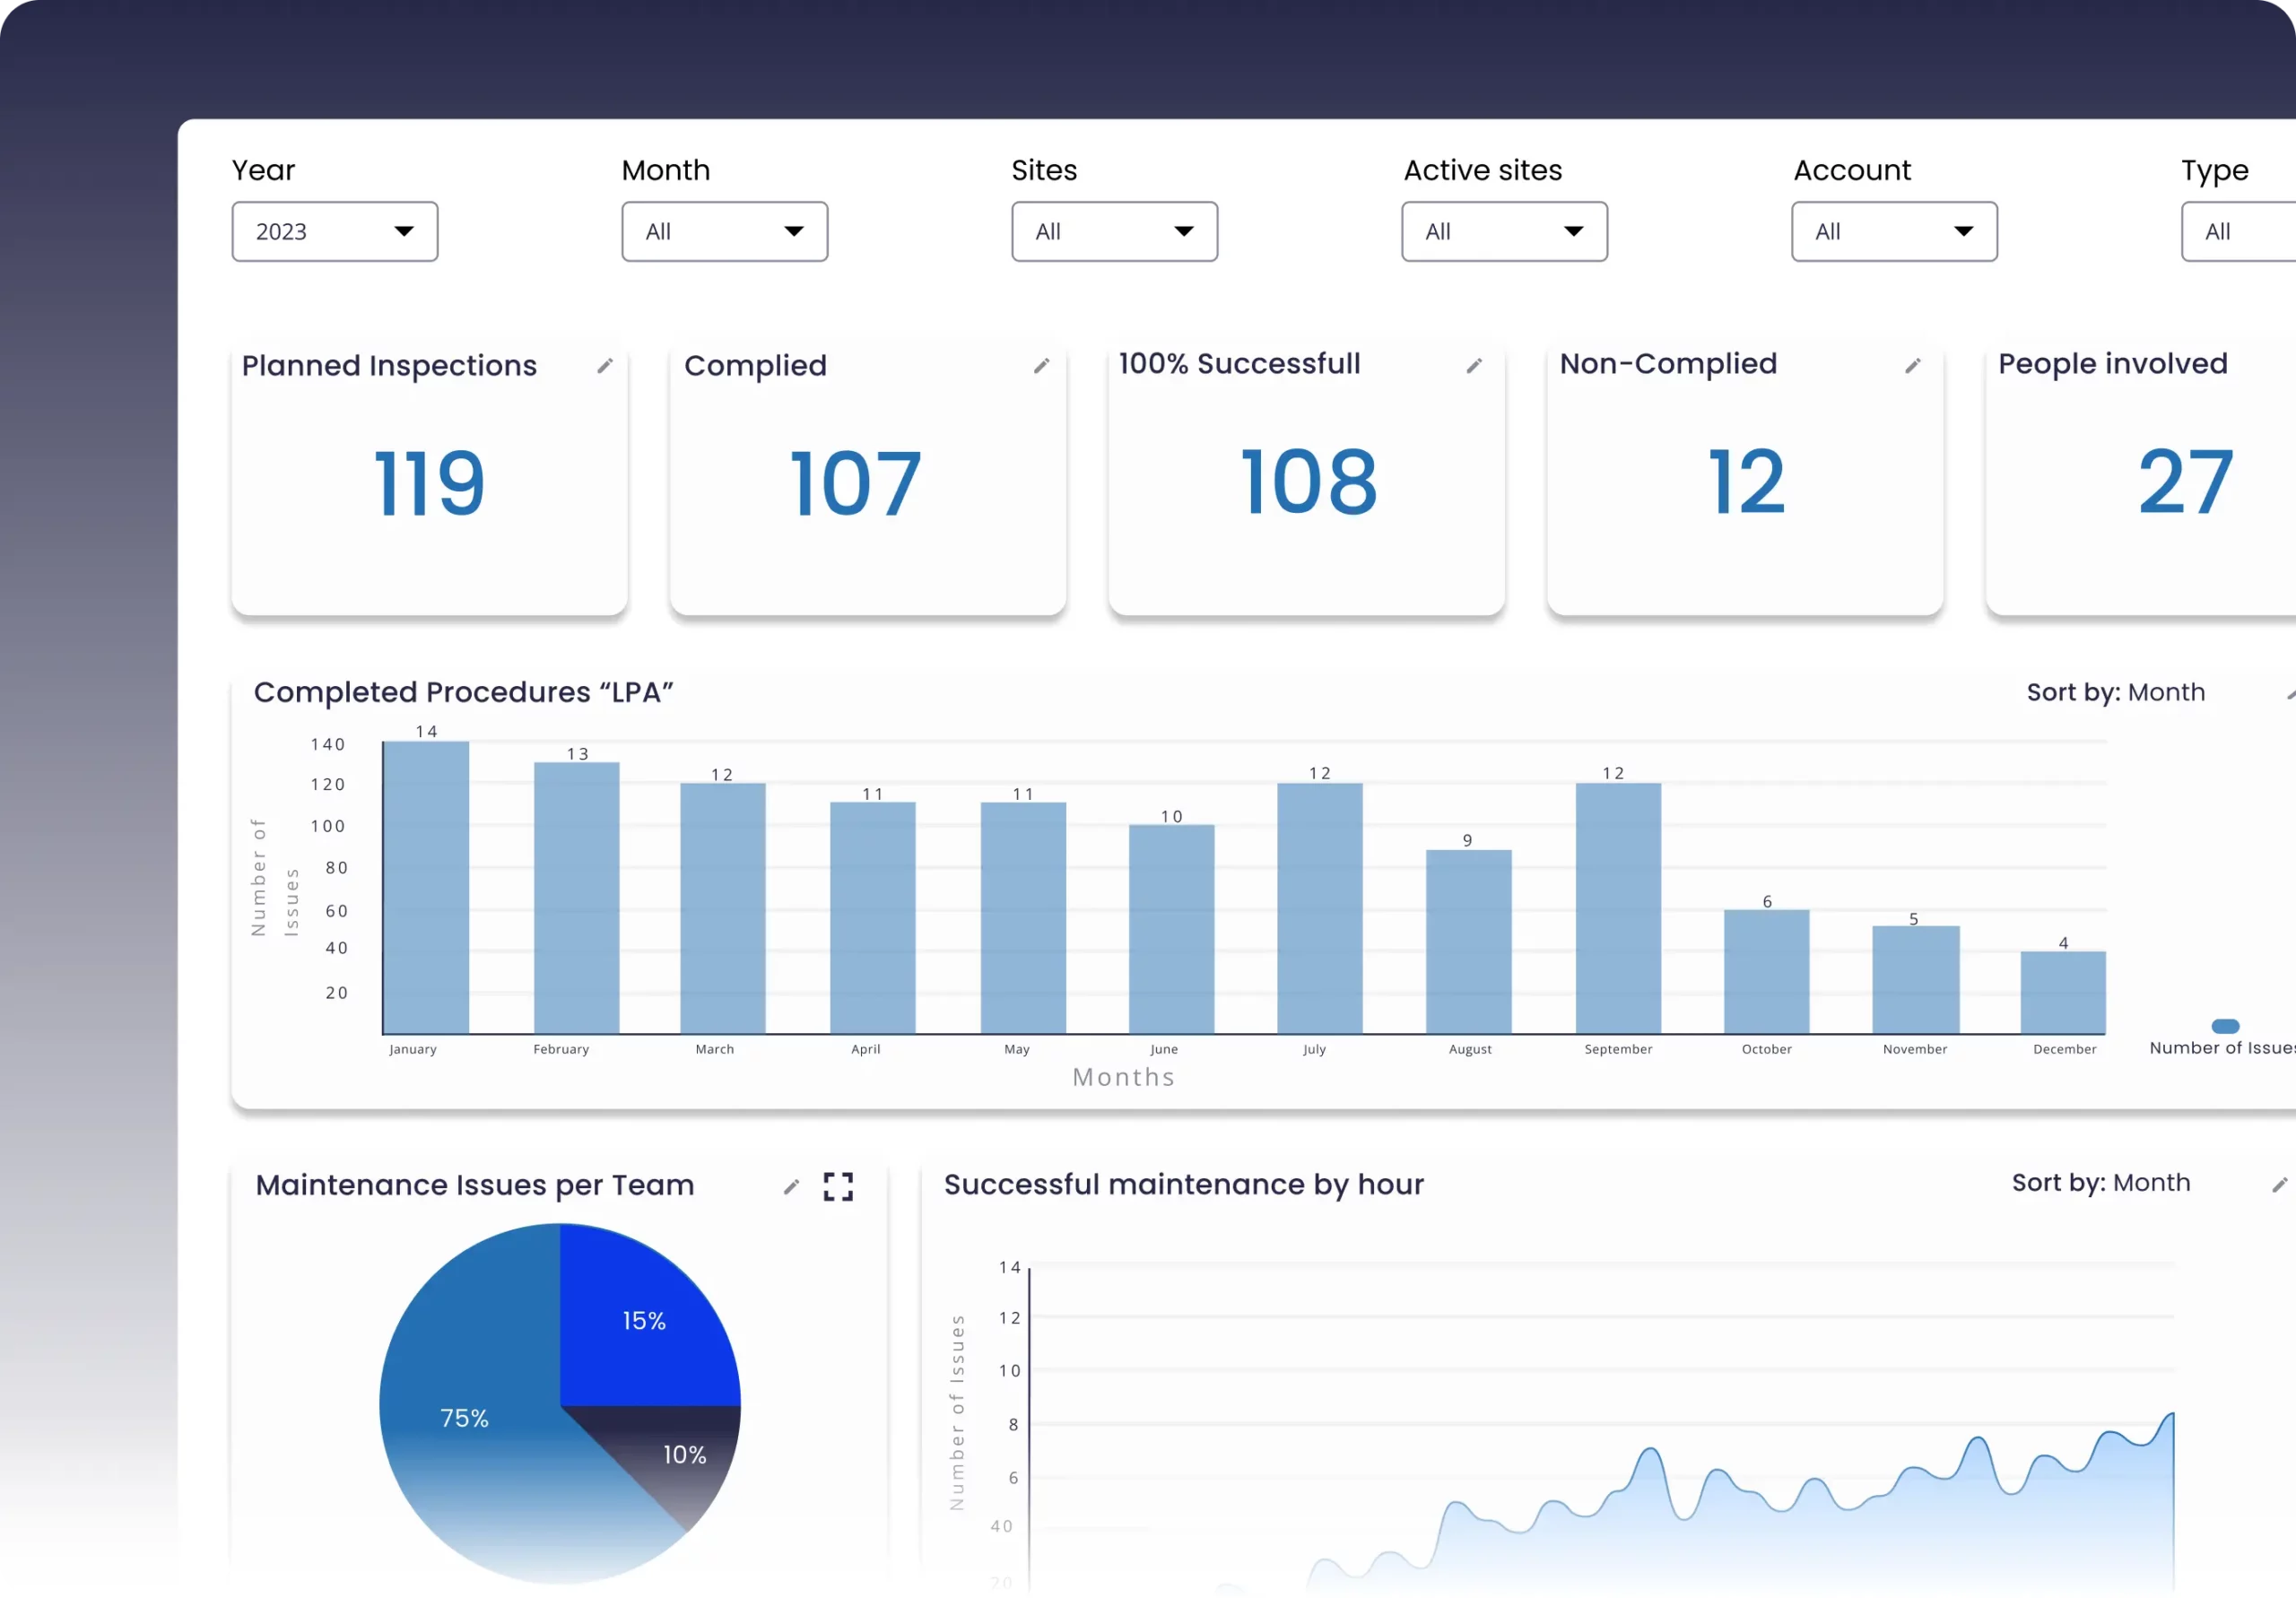This screenshot has width=2296, height=1598.
Task: Open the Active sites filter dropdown
Action: [1505, 232]
